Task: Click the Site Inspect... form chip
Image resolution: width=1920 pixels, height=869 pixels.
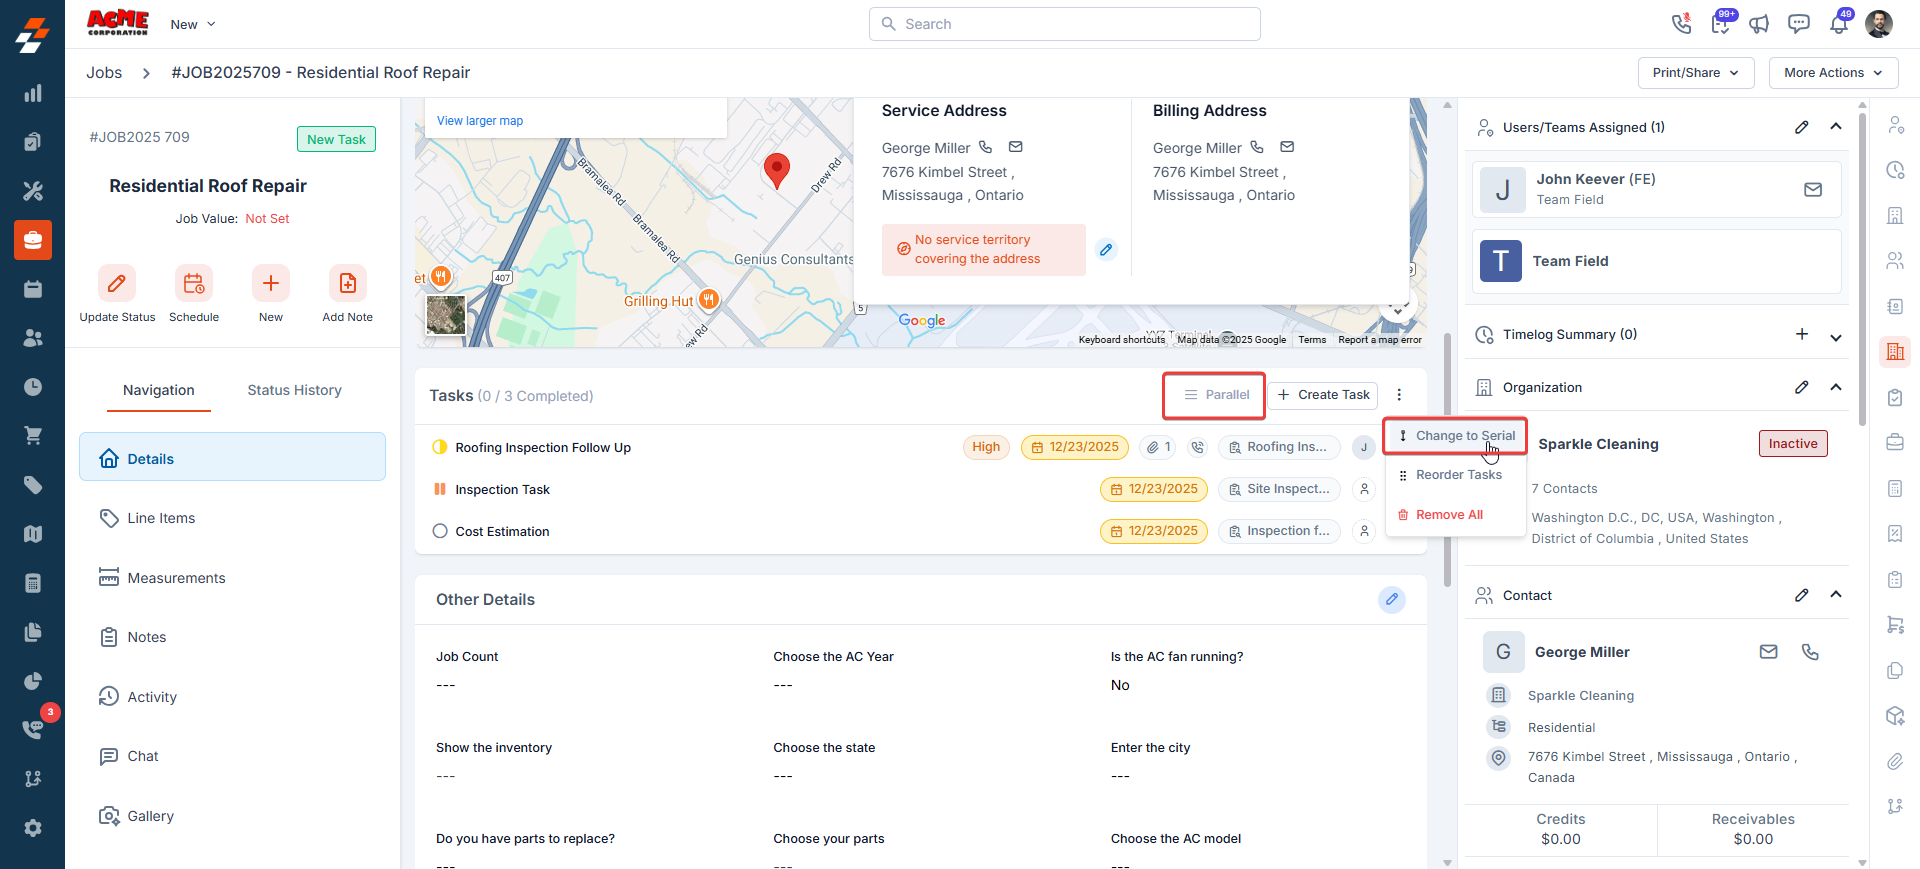Action: 1279,489
